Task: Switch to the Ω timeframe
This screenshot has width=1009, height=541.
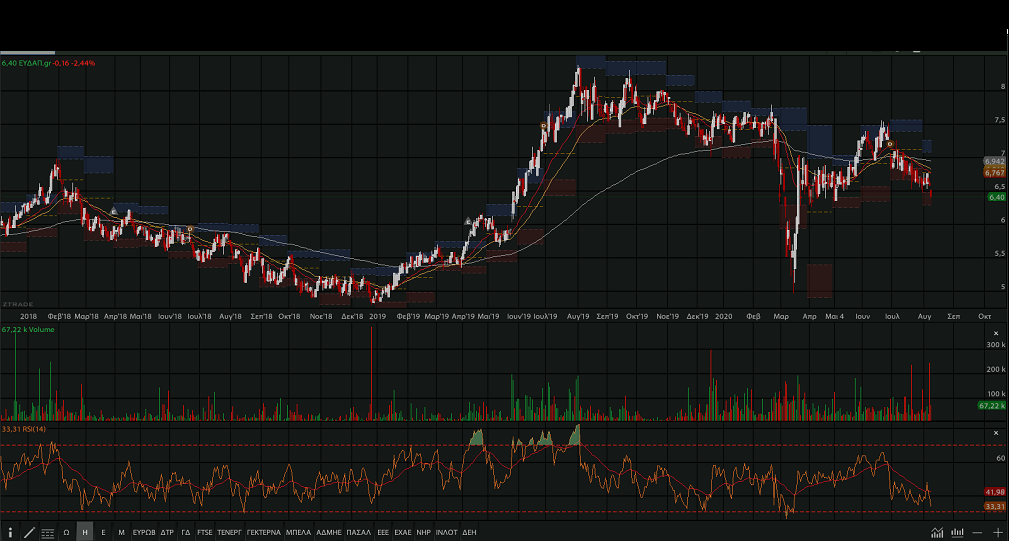Action: pos(66,533)
